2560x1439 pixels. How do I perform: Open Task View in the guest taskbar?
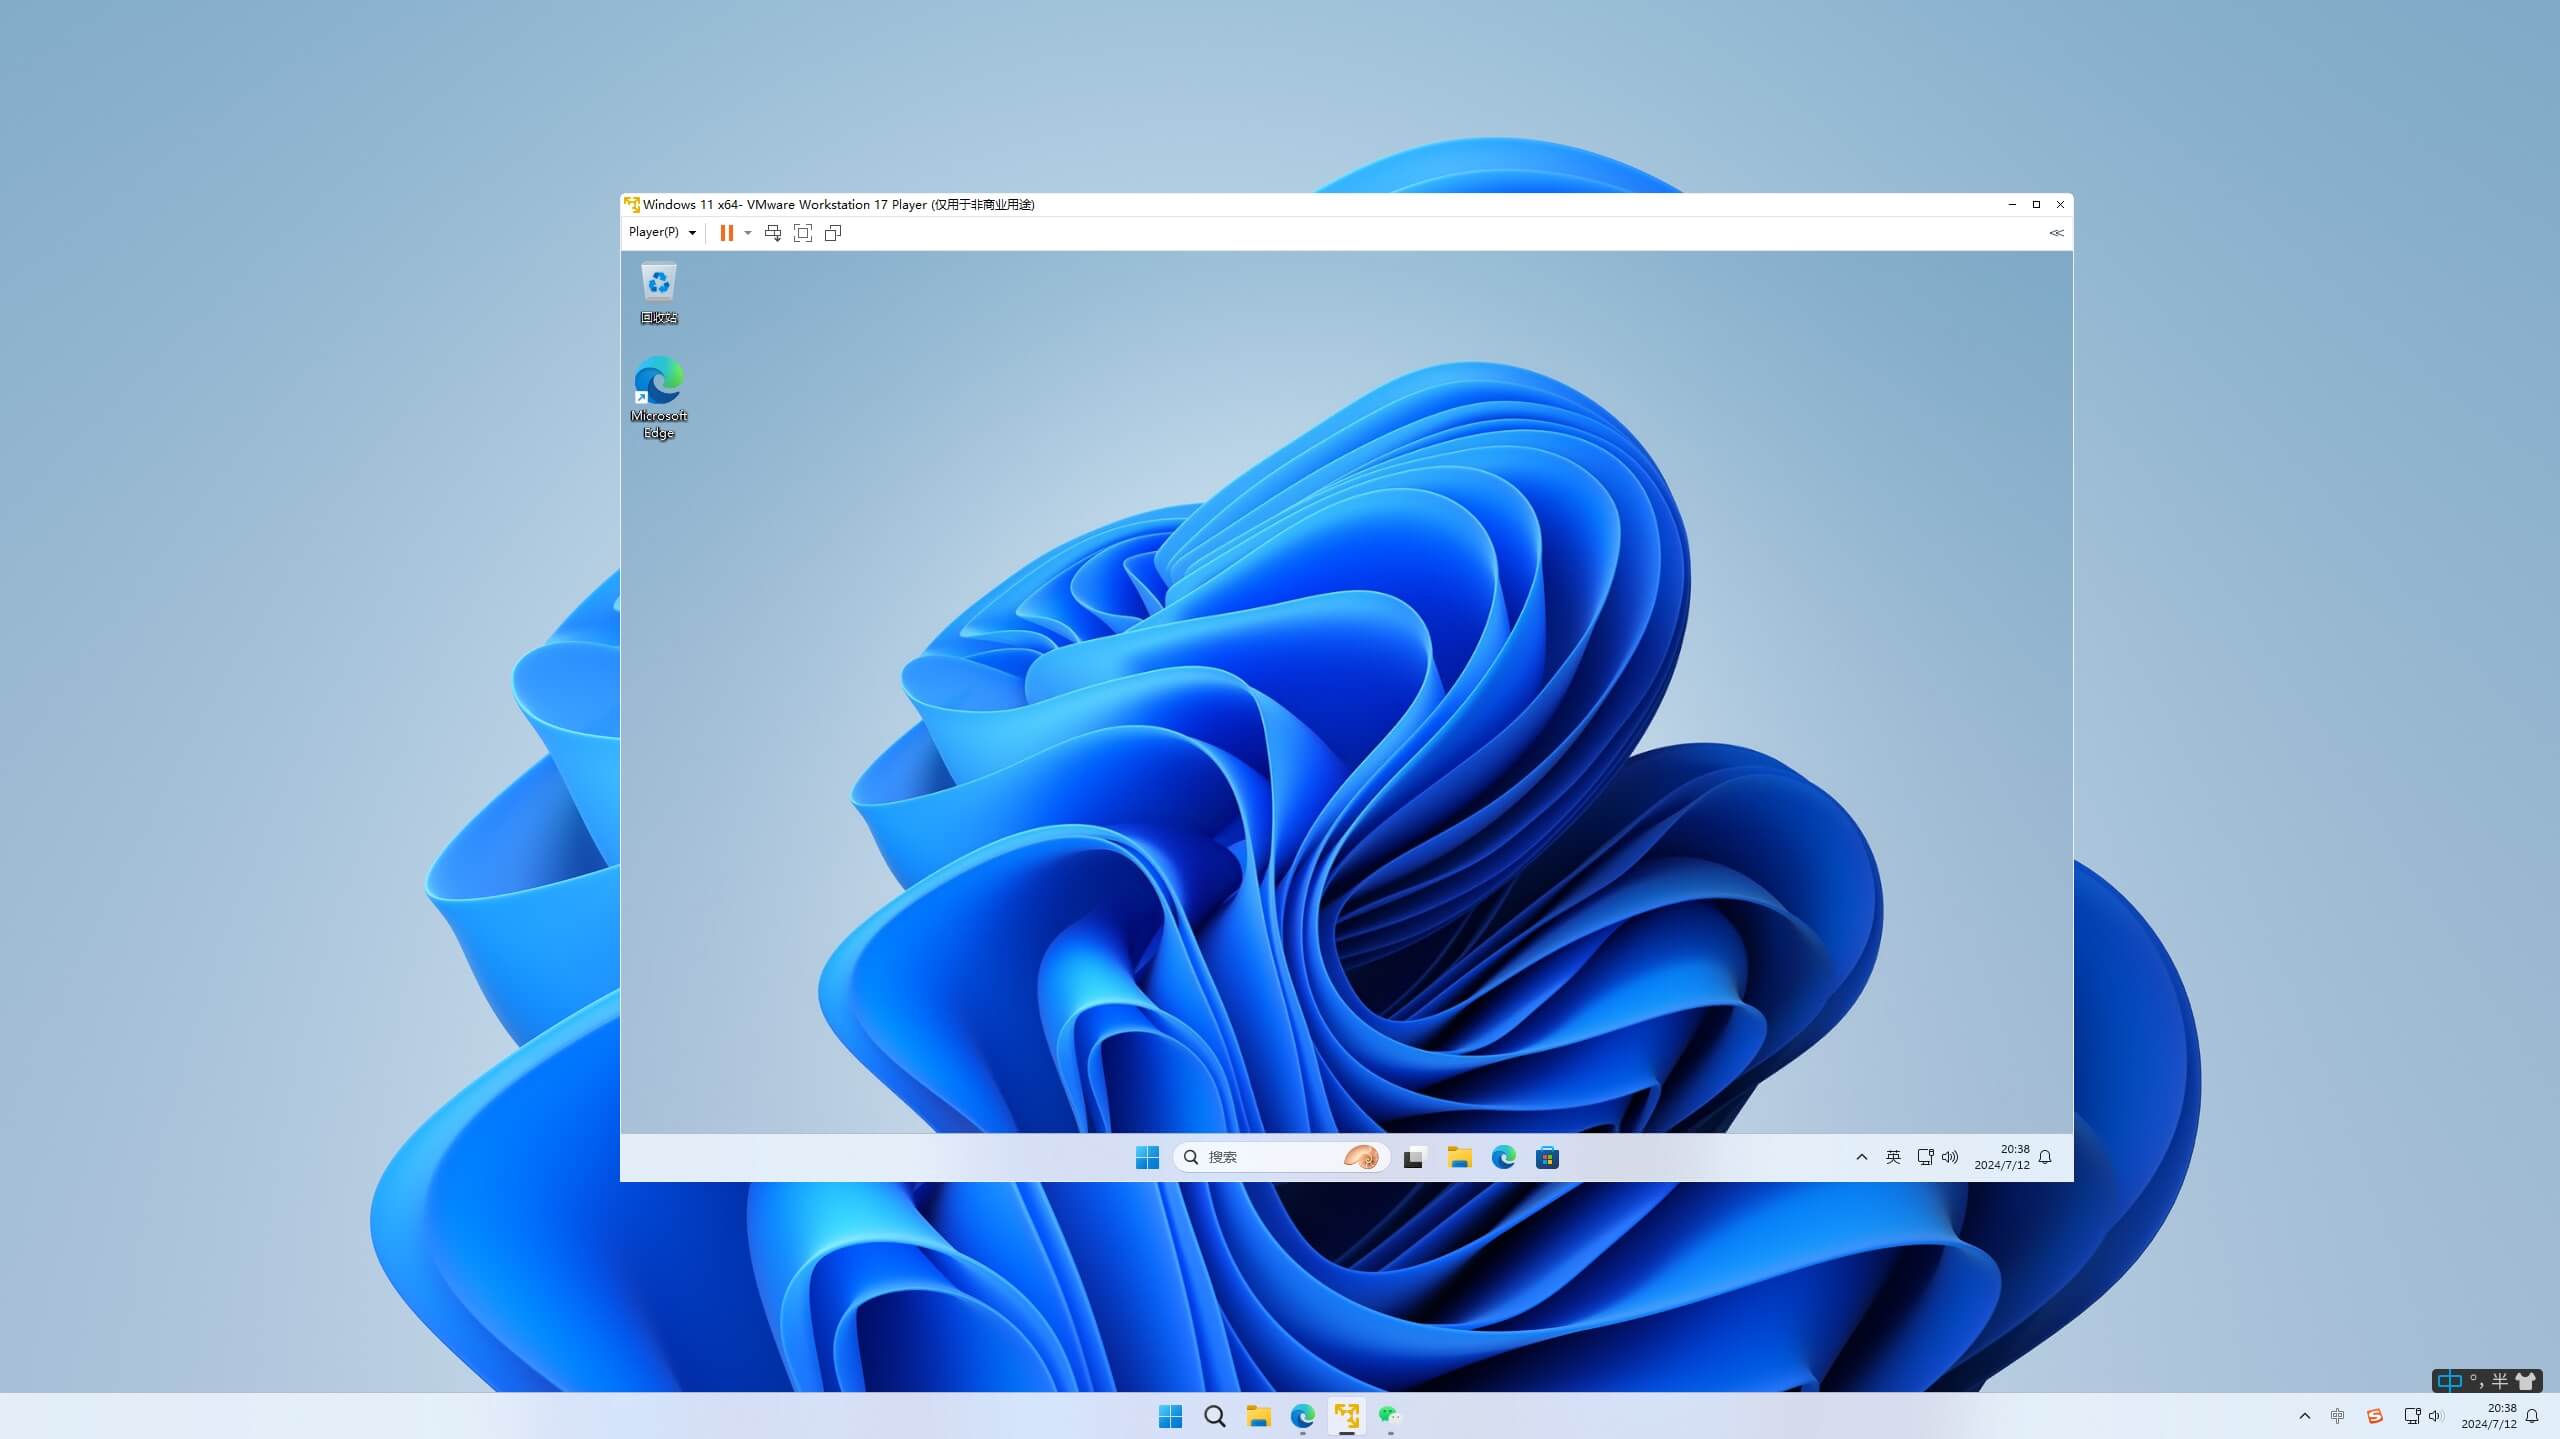tap(1413, 1158)
